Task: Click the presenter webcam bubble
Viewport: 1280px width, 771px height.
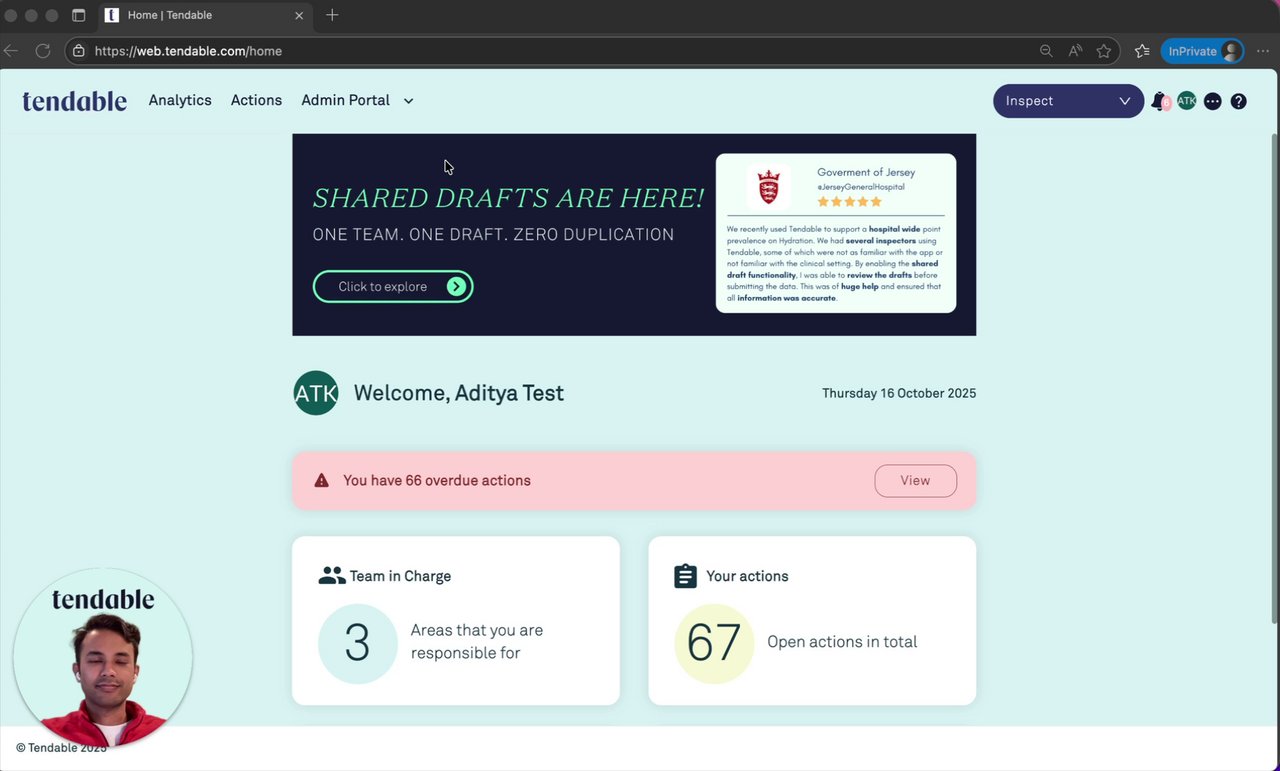Action: pos(103,658)
